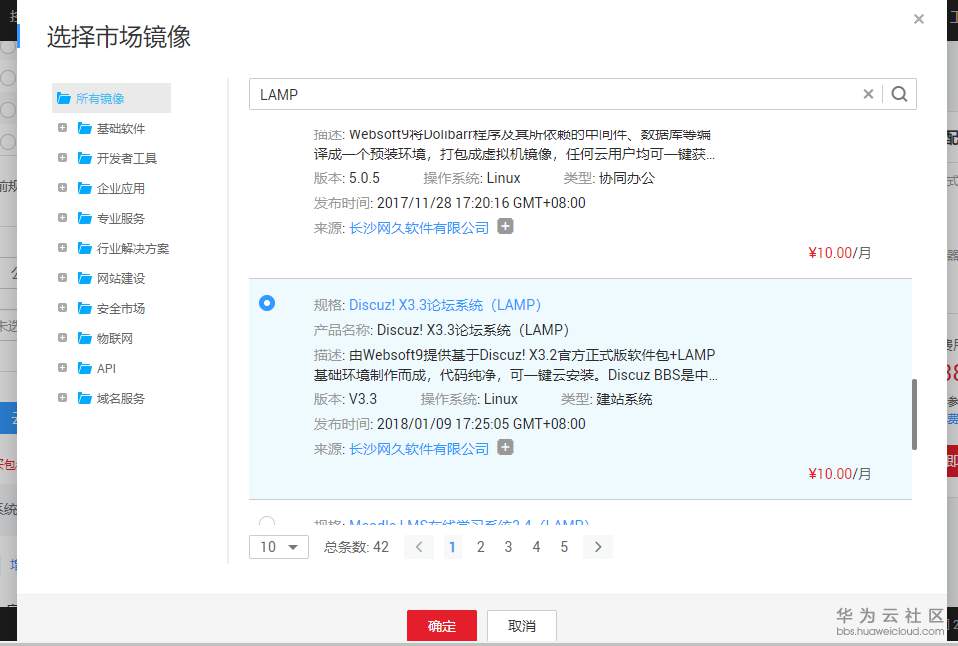
Task: Select 企业应用 category label
Action: pyautogui.click(x=121, y=188)
